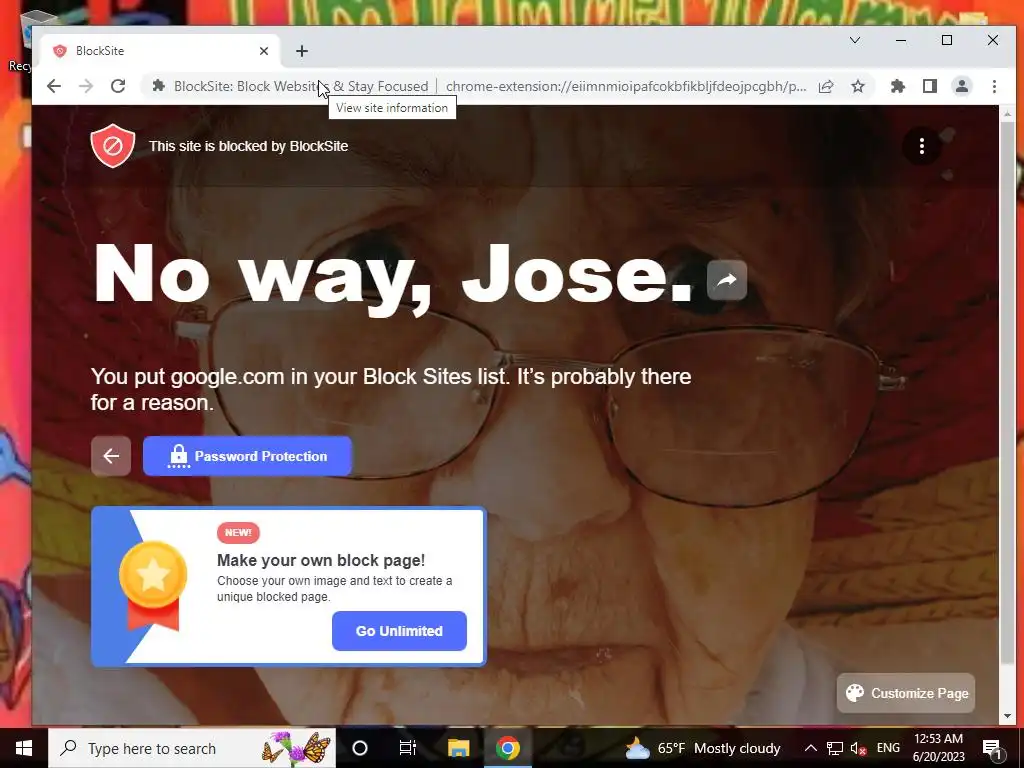Screen dimensions: 1024x768
Task: Click the NEW! badge in promo card
Action: 238,533
